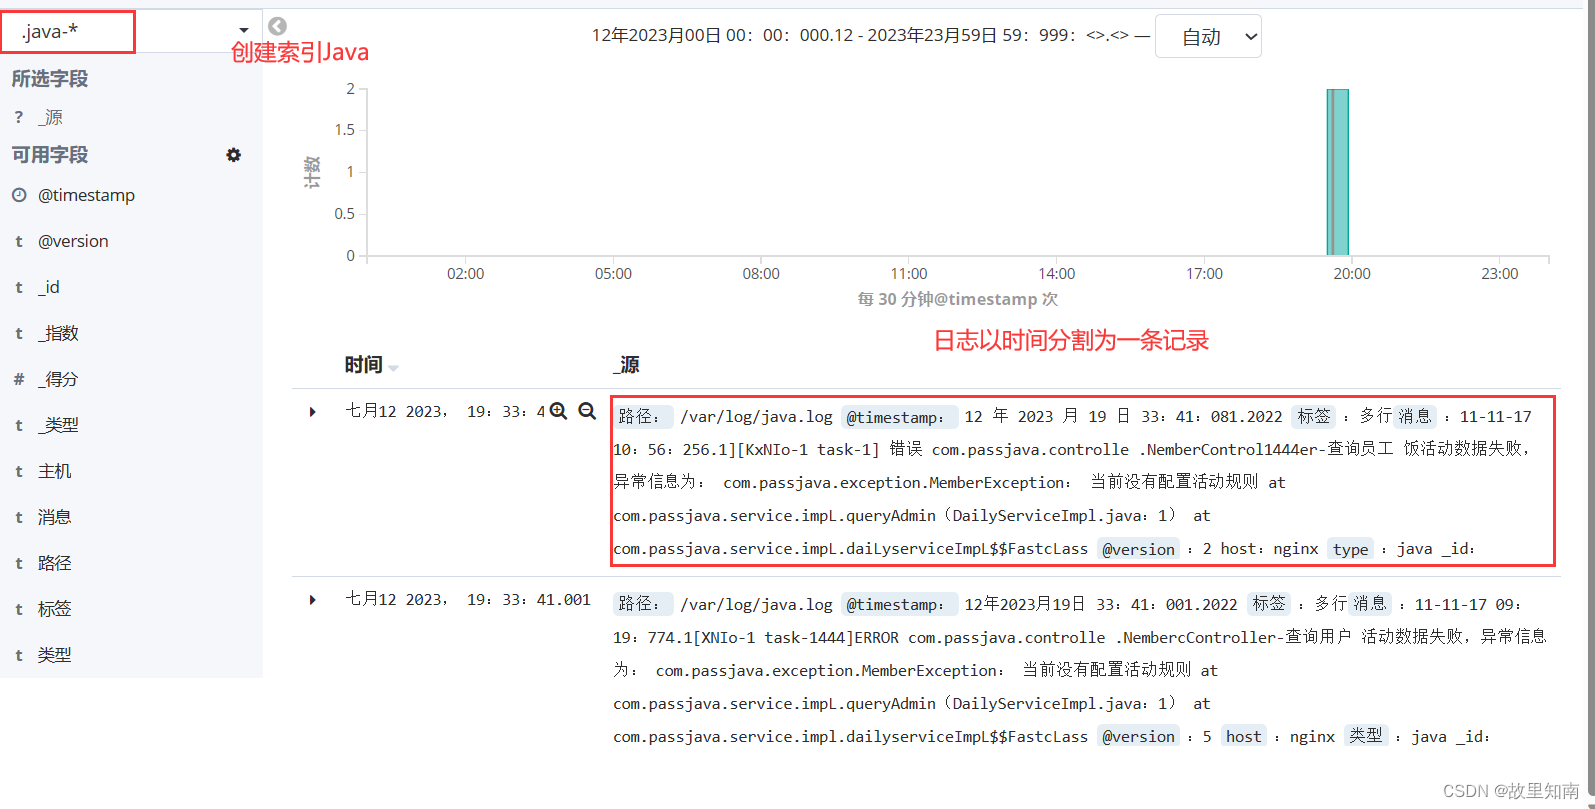Filter for value with zoom-in magnifier icon

click(559, 411)
